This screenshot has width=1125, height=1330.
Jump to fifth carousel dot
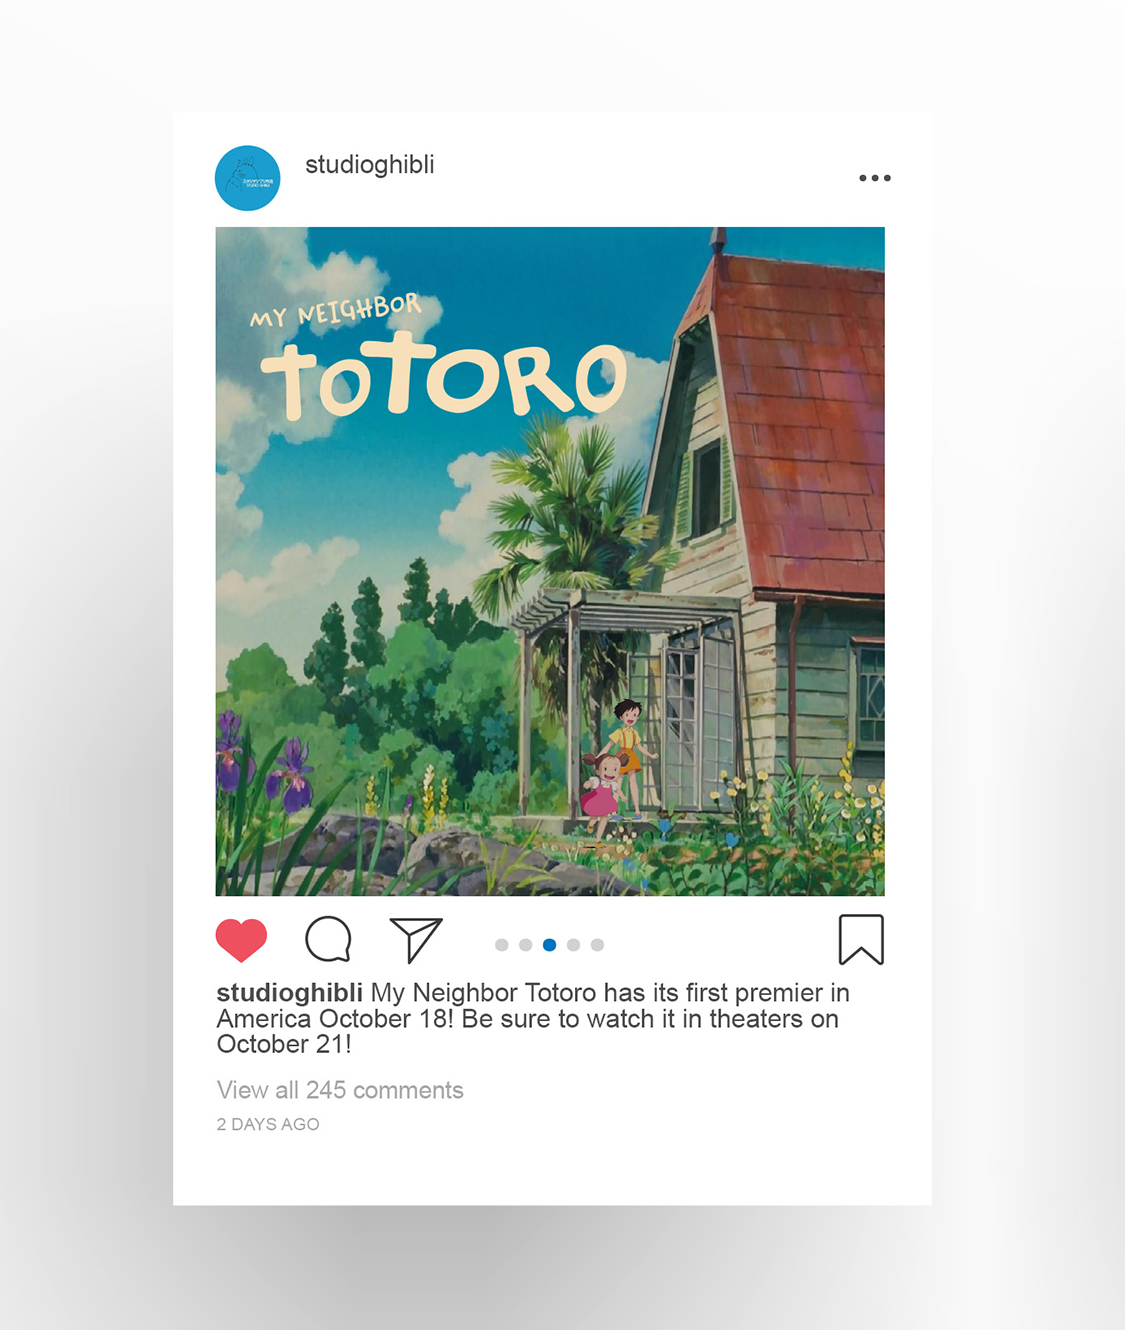click(x=598, y=945)
